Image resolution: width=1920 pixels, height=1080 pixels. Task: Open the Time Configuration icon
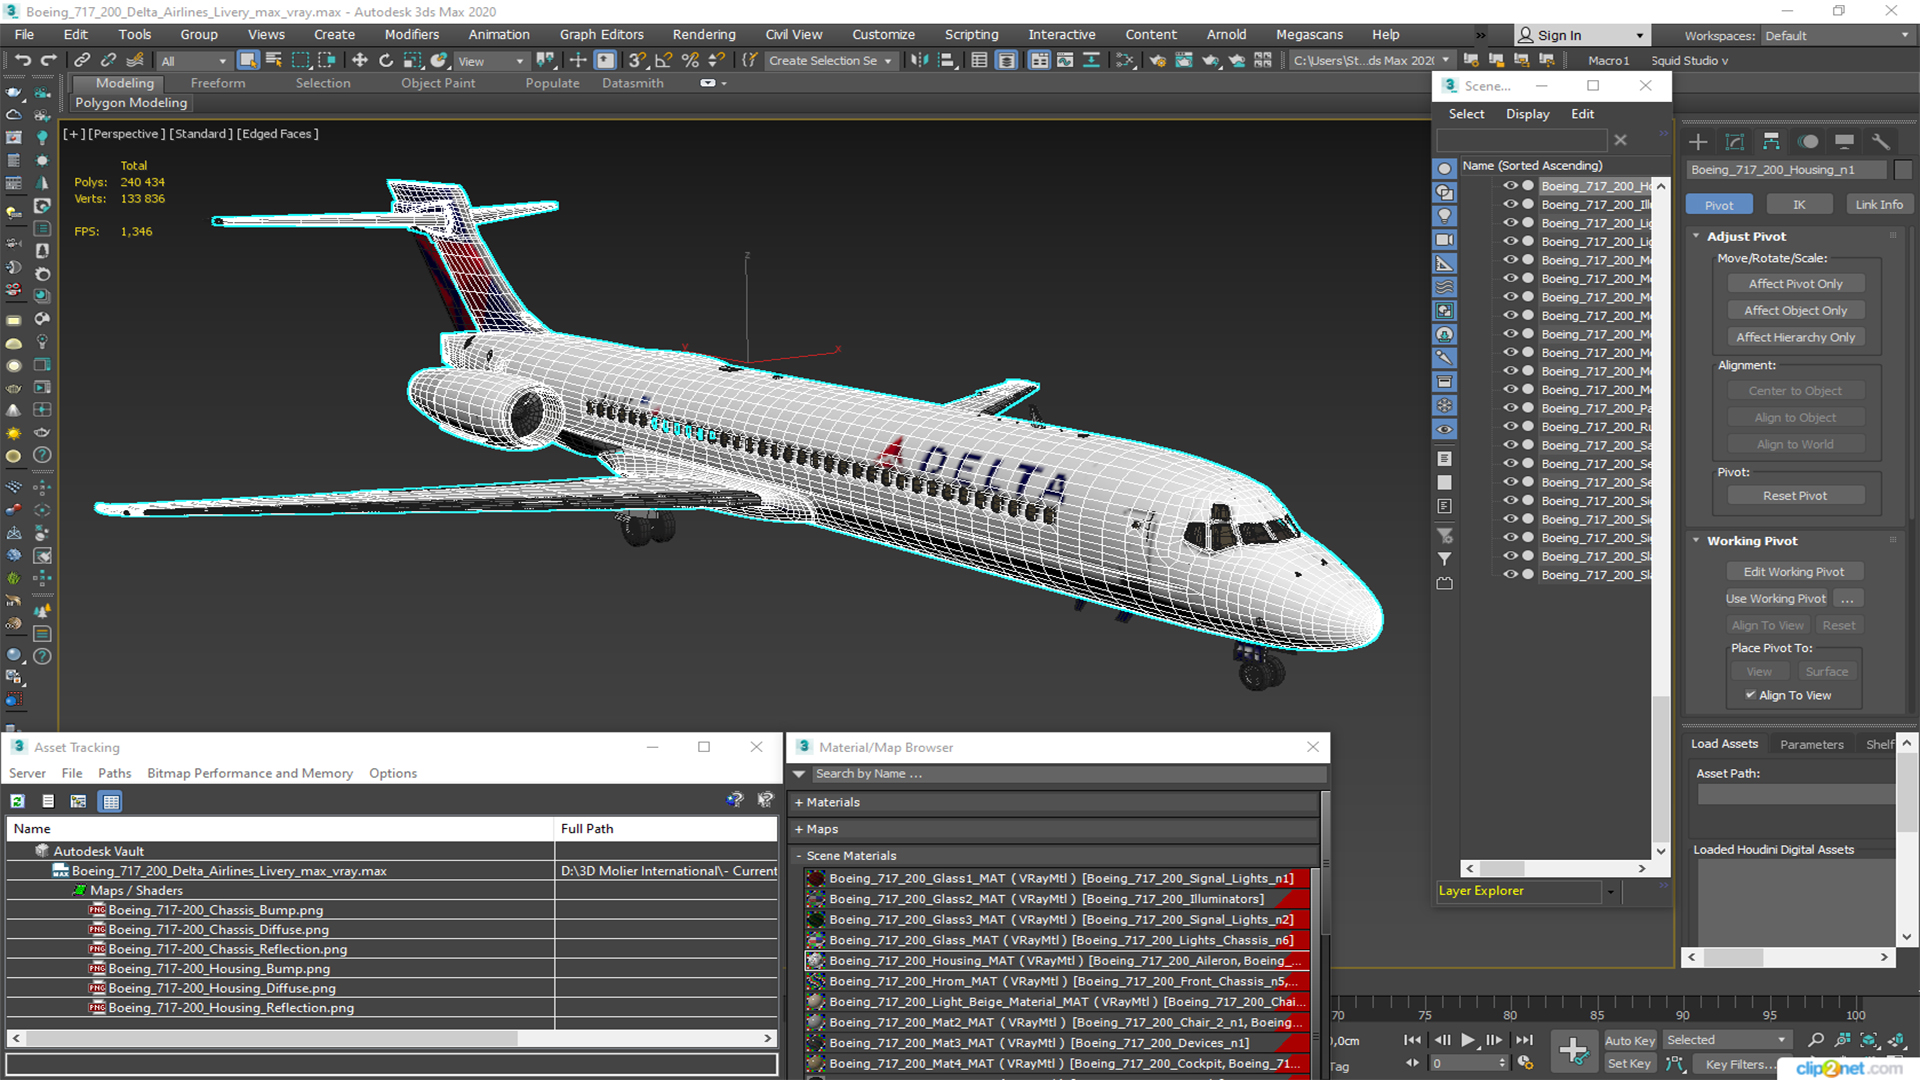pos(1525,1063)
